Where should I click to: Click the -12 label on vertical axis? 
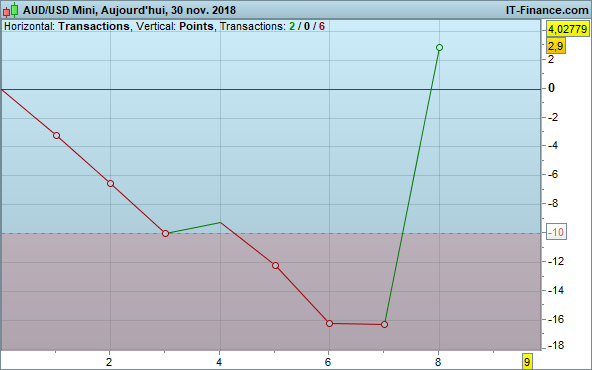coord(556,261)
